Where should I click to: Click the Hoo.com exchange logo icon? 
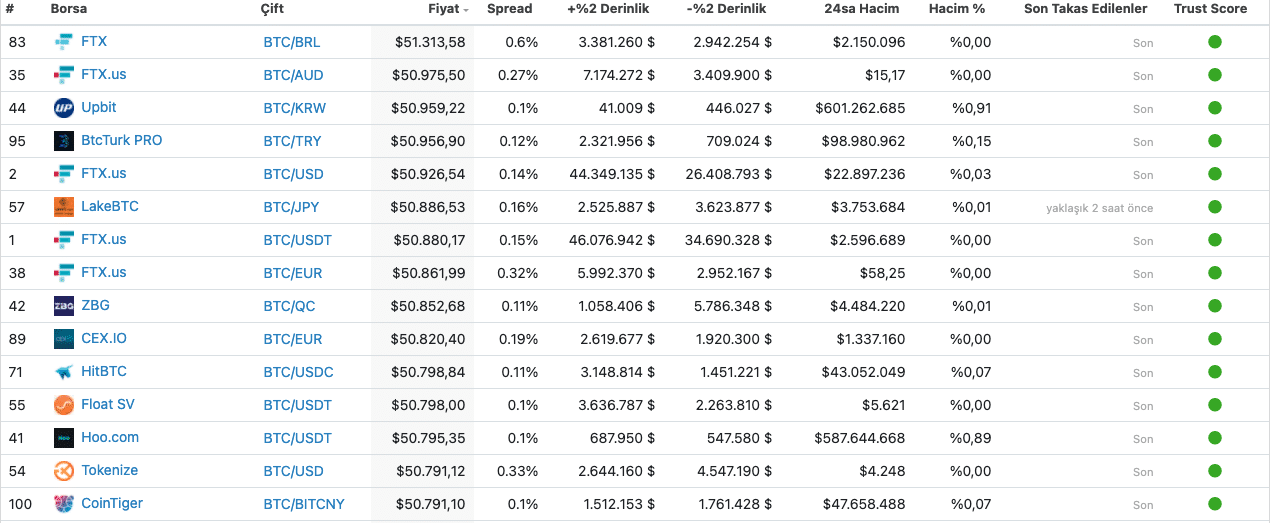[x=64, y=438]
